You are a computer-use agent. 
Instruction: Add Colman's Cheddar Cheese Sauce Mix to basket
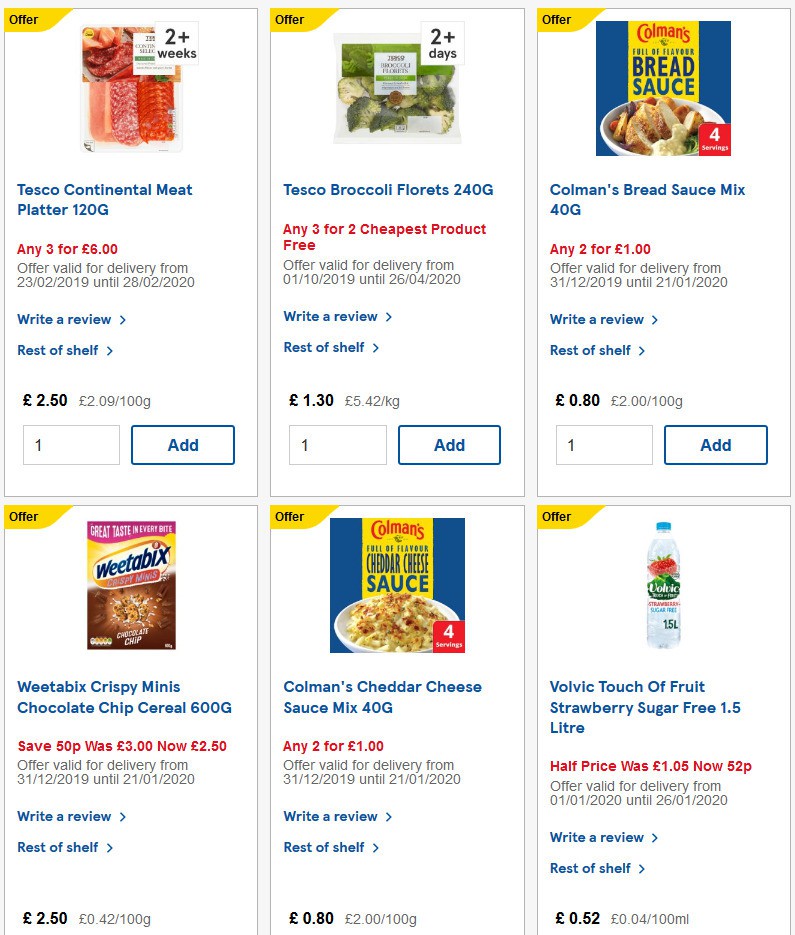click(x=450, y=930)
